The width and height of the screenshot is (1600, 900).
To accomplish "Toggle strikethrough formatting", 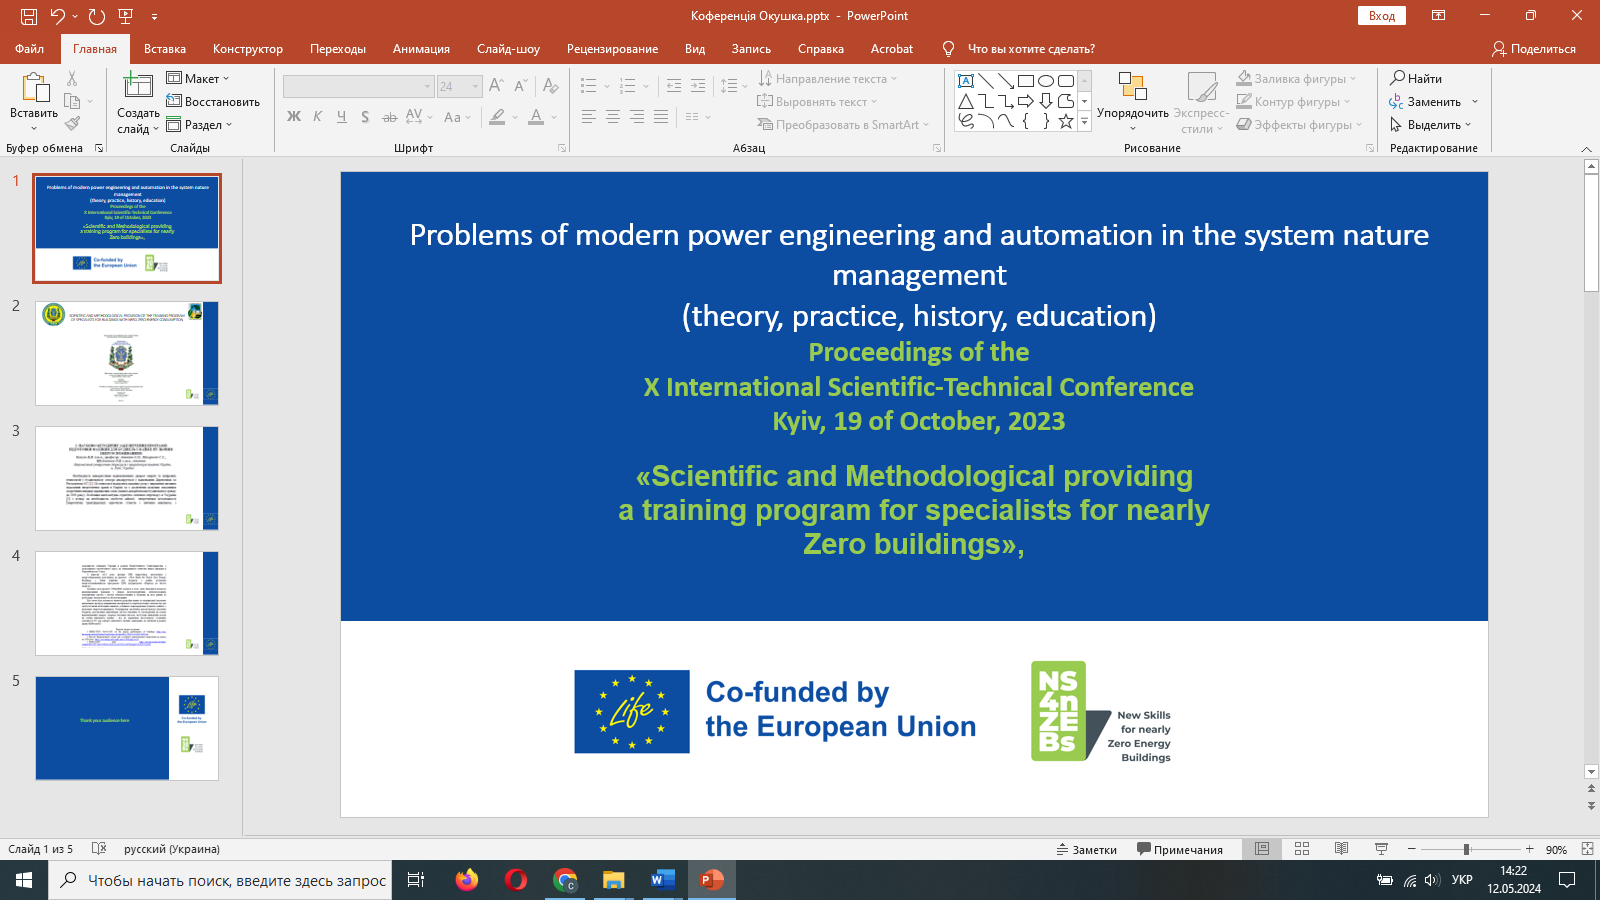I will pyautogui.click(x=390, y=117).
